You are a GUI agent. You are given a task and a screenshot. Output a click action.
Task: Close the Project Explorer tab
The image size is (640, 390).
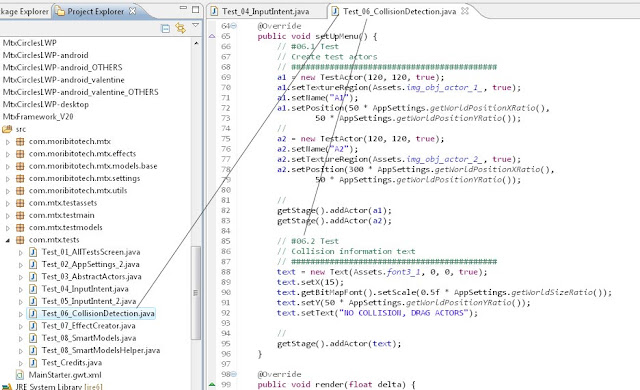132,11
